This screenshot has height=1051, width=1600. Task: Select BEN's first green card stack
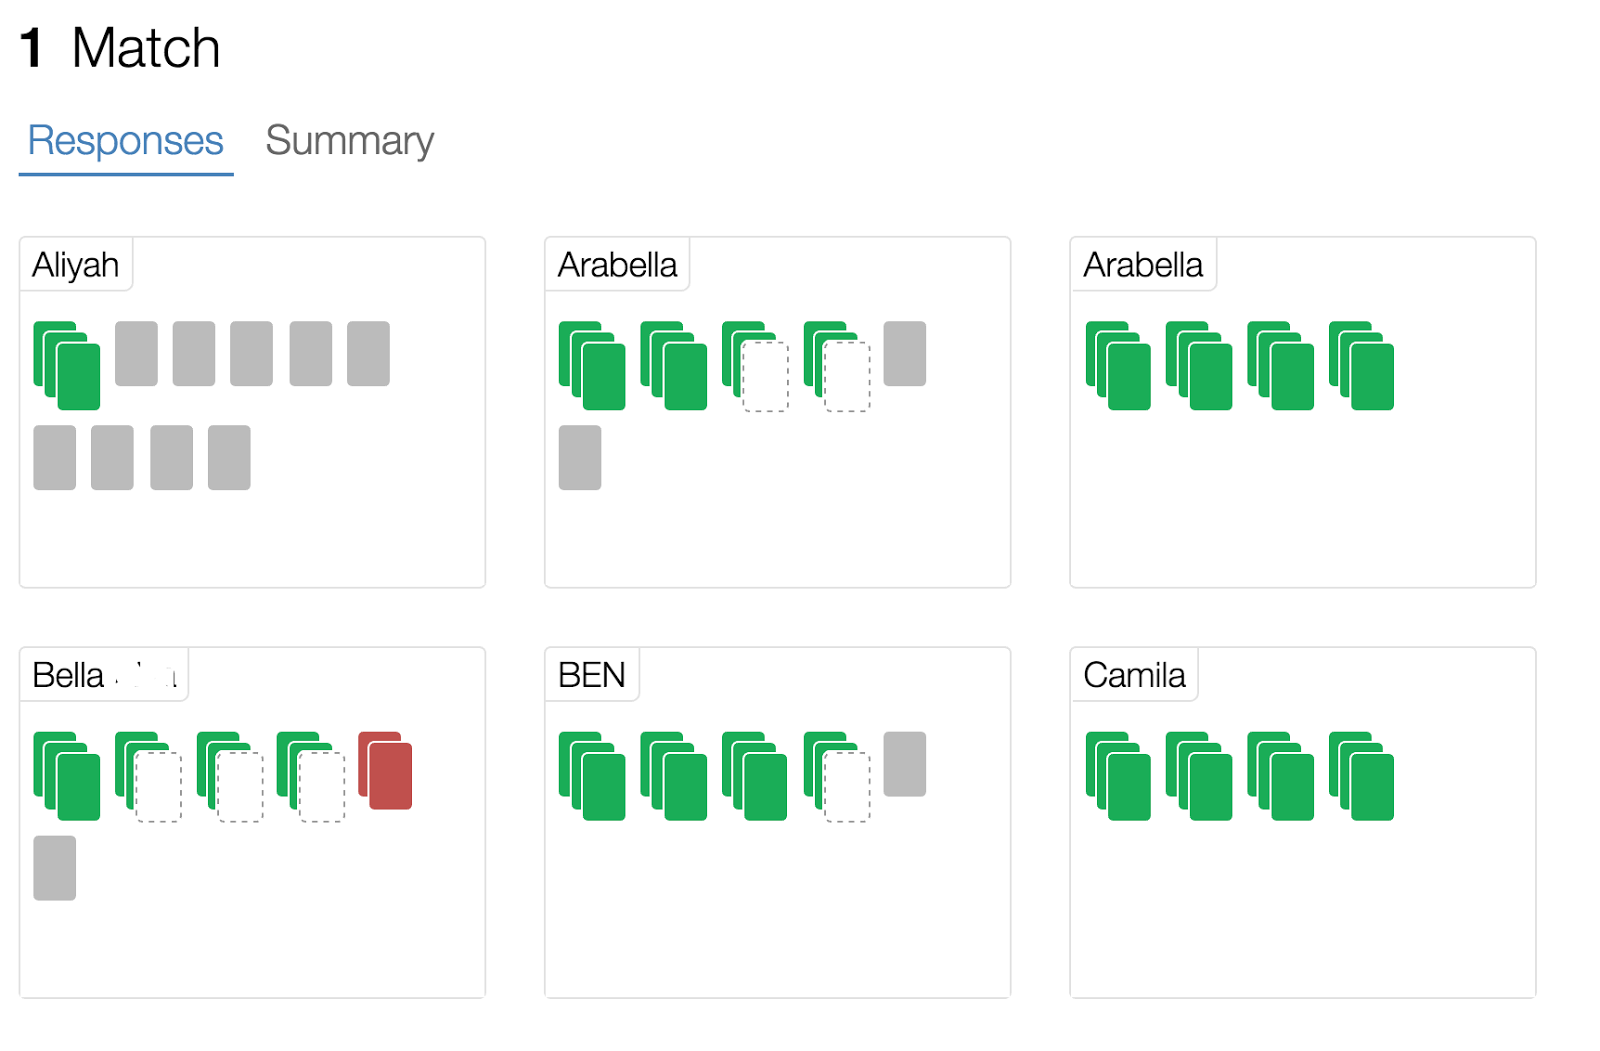(x=592, y=776)
